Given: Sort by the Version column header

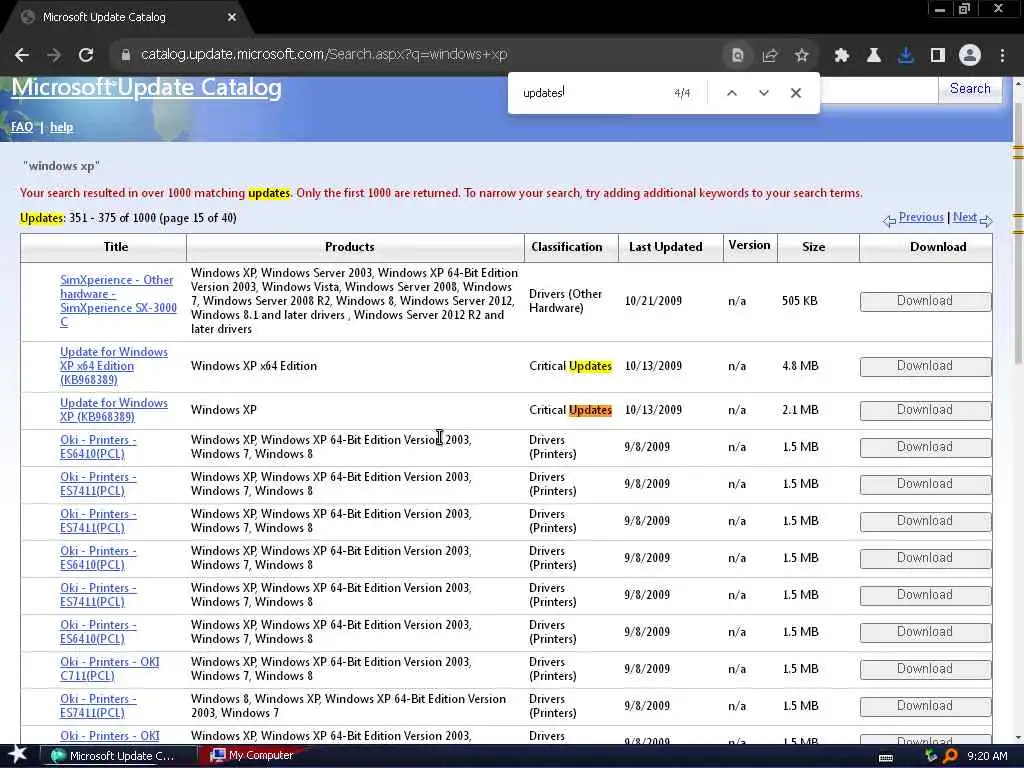Looking at the screenshot, I should click(x=749, y=246).
